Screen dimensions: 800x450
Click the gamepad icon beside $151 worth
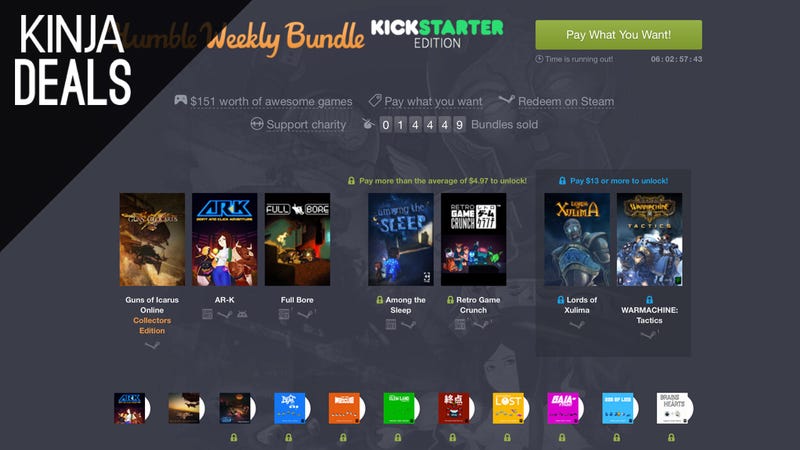pyautogui.click(x=180, y=100)
